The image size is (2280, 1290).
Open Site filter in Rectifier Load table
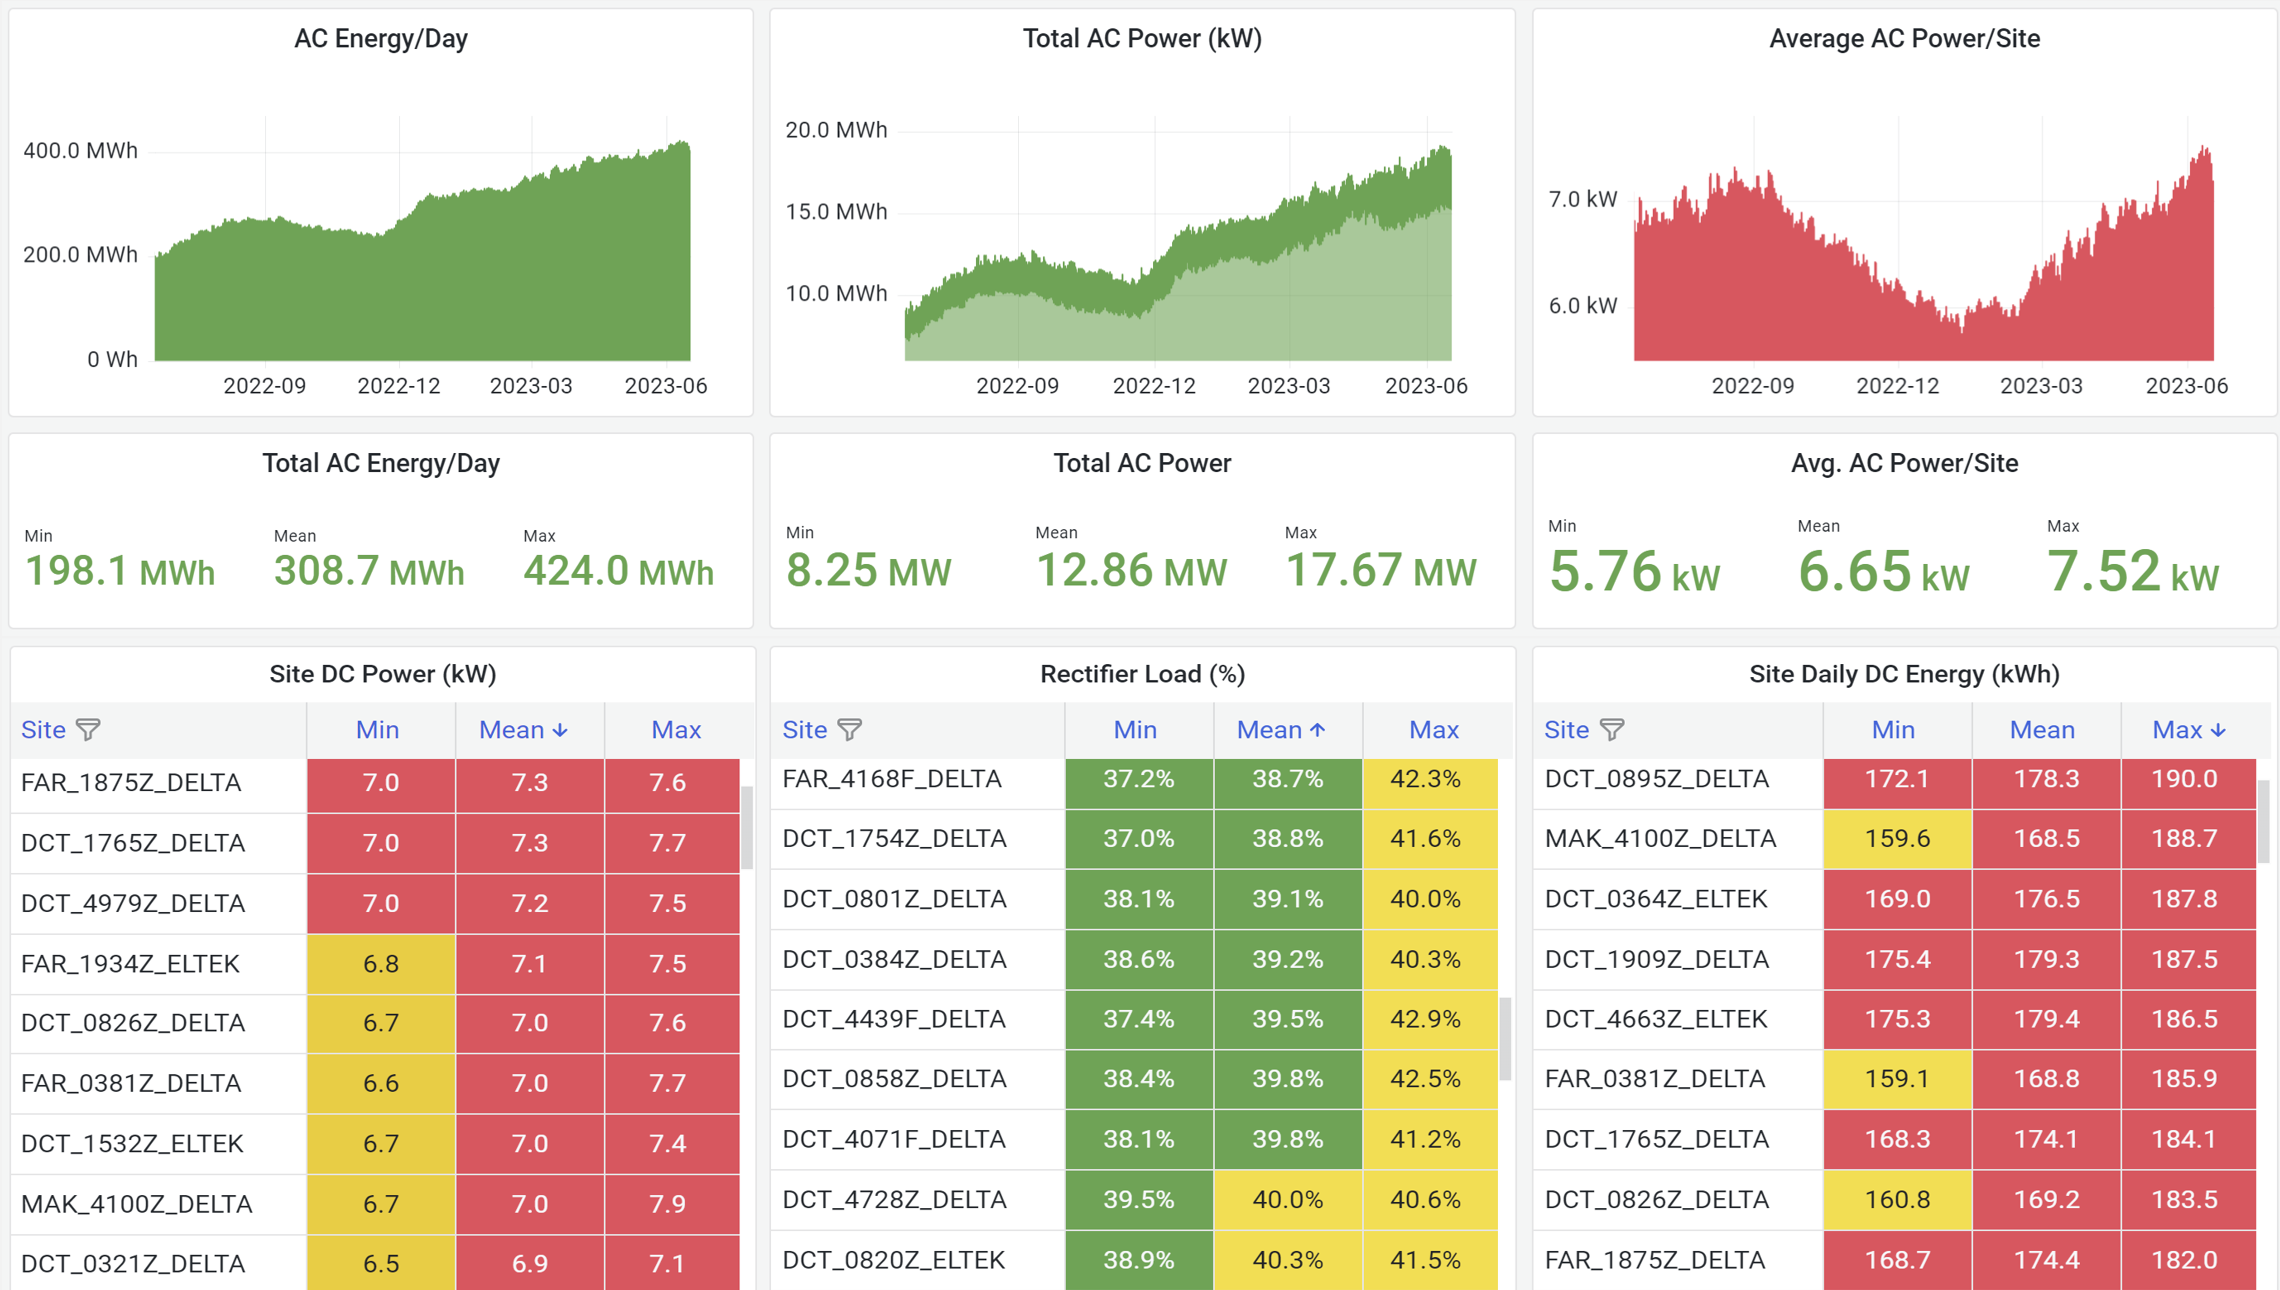tap(850, 730)
